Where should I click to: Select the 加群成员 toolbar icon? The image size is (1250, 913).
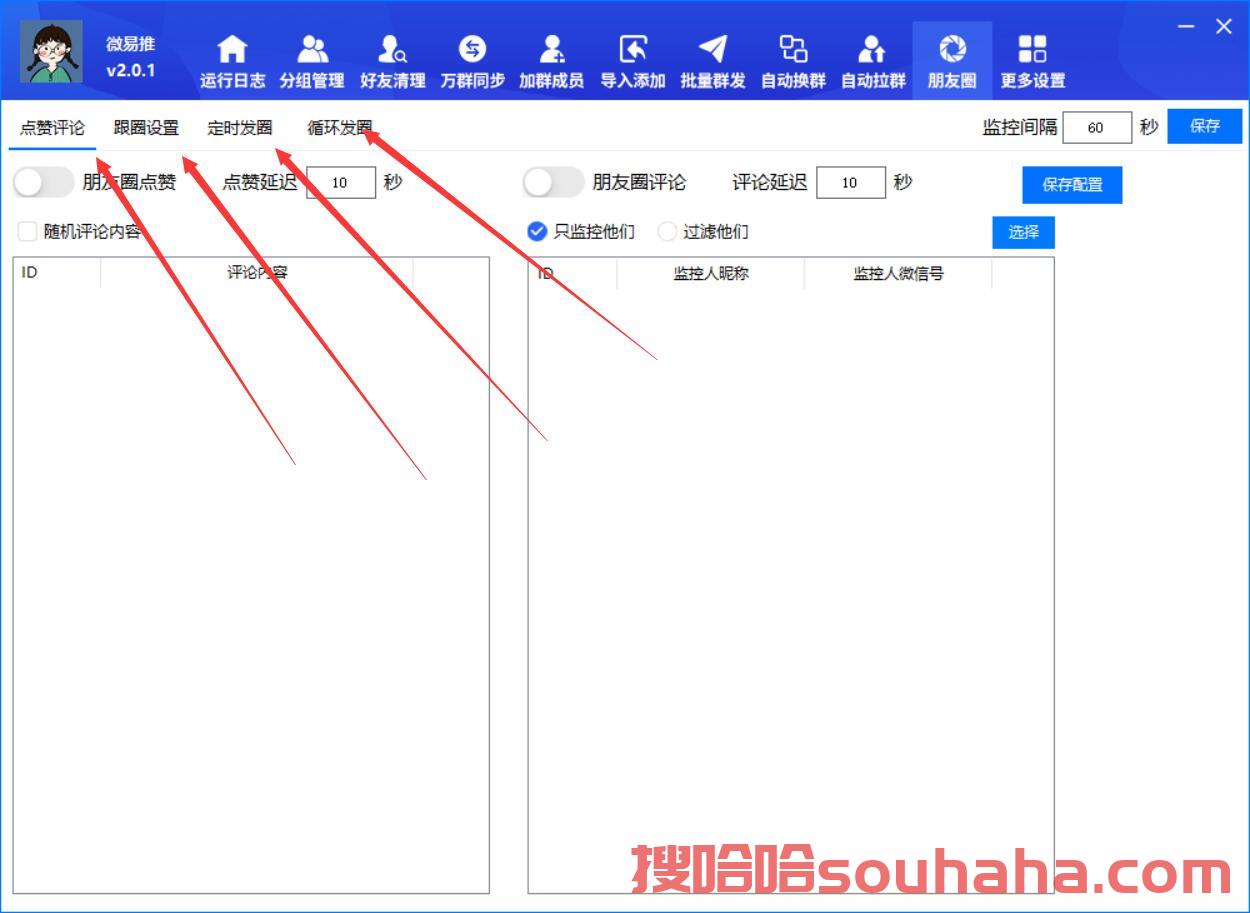551,49
